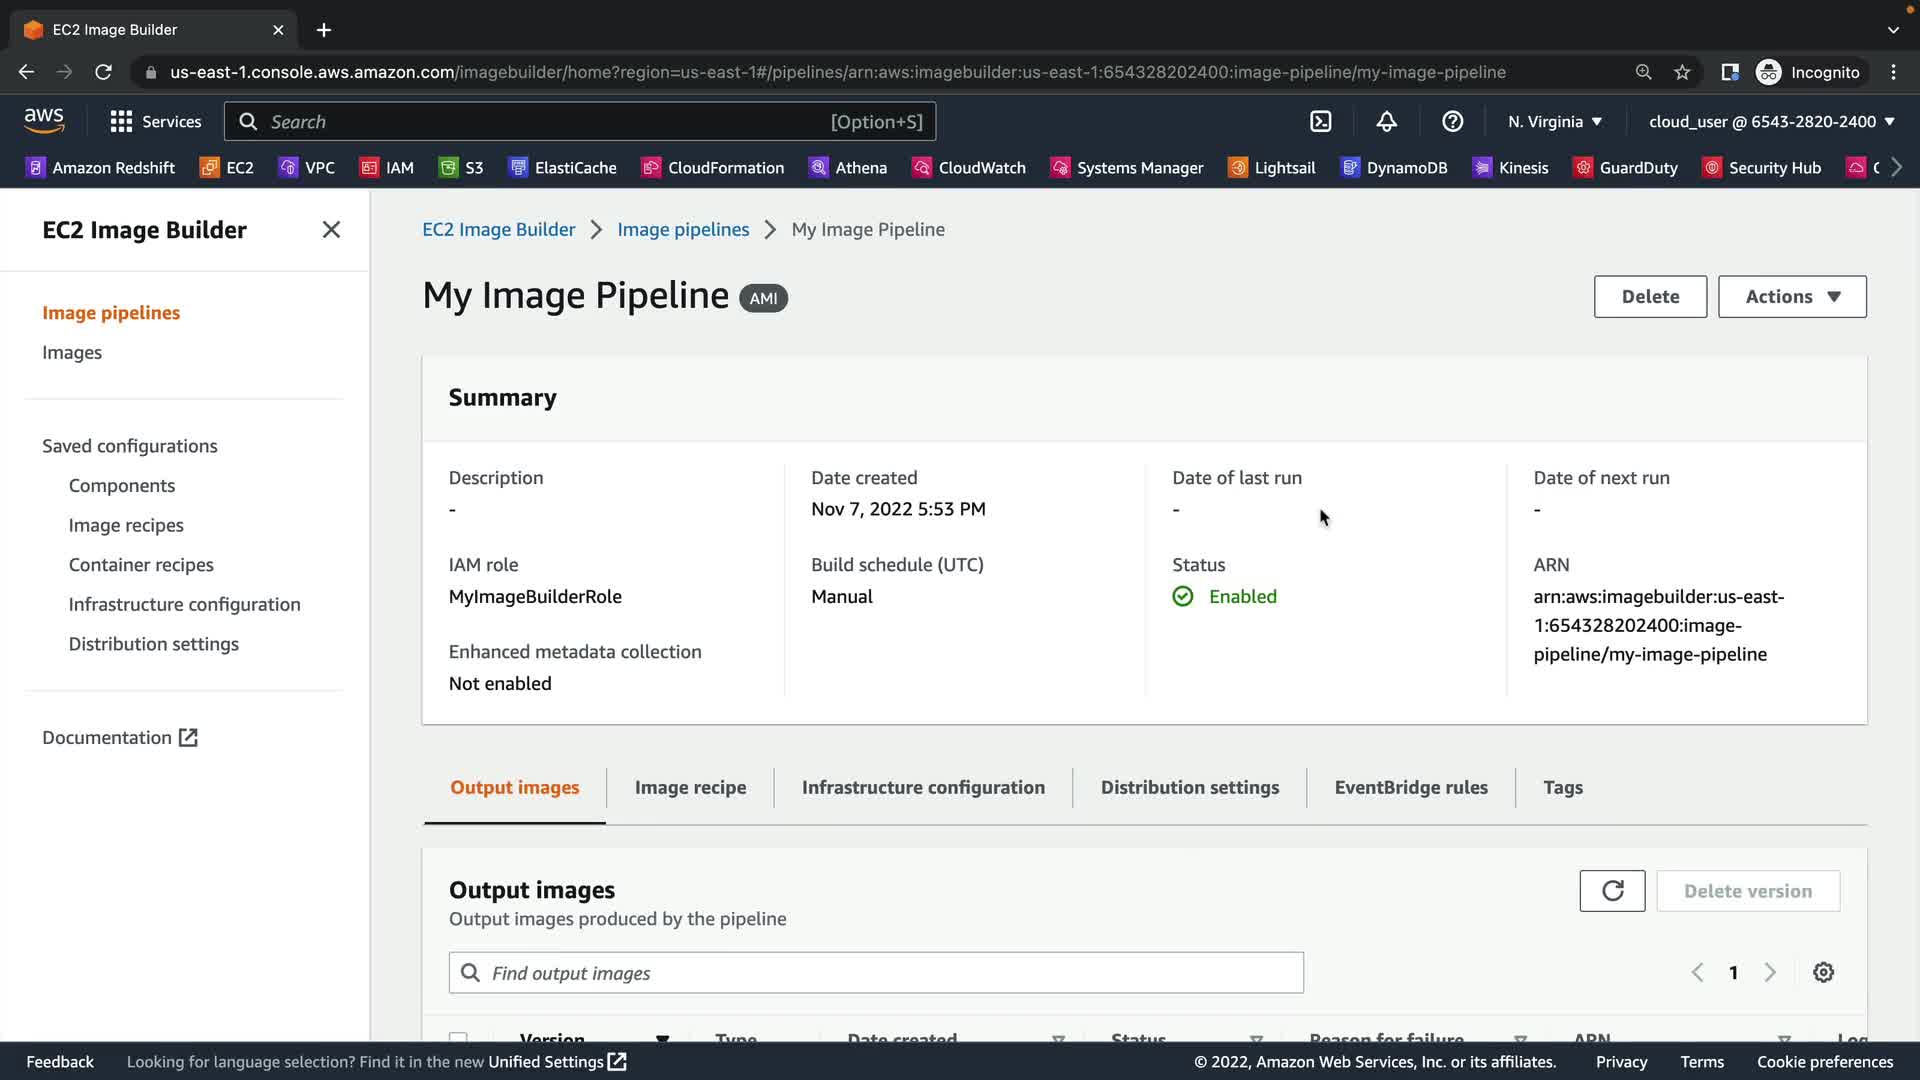Image resolution: width=1920 pixels, height=1080 pixels.
Task: Click the Delete pipeline button
Action: pos(1650,297)
